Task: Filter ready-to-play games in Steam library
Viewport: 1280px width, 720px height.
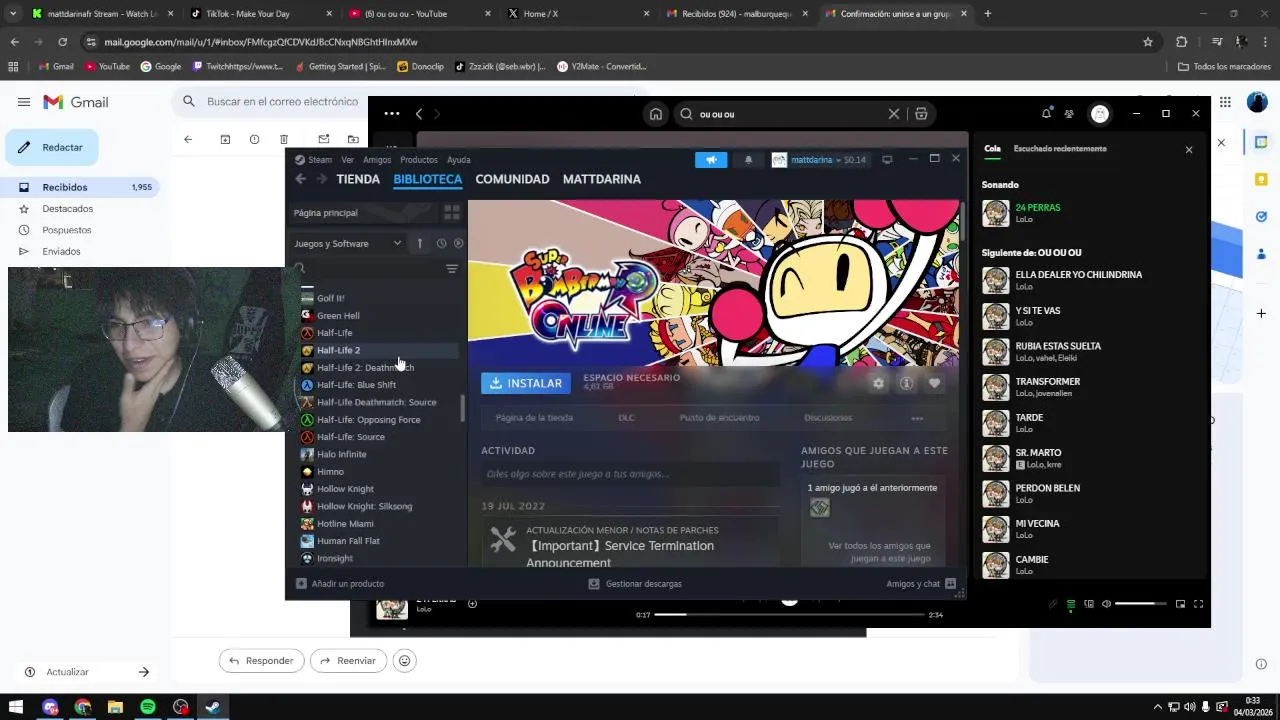Action: [459, 243]
